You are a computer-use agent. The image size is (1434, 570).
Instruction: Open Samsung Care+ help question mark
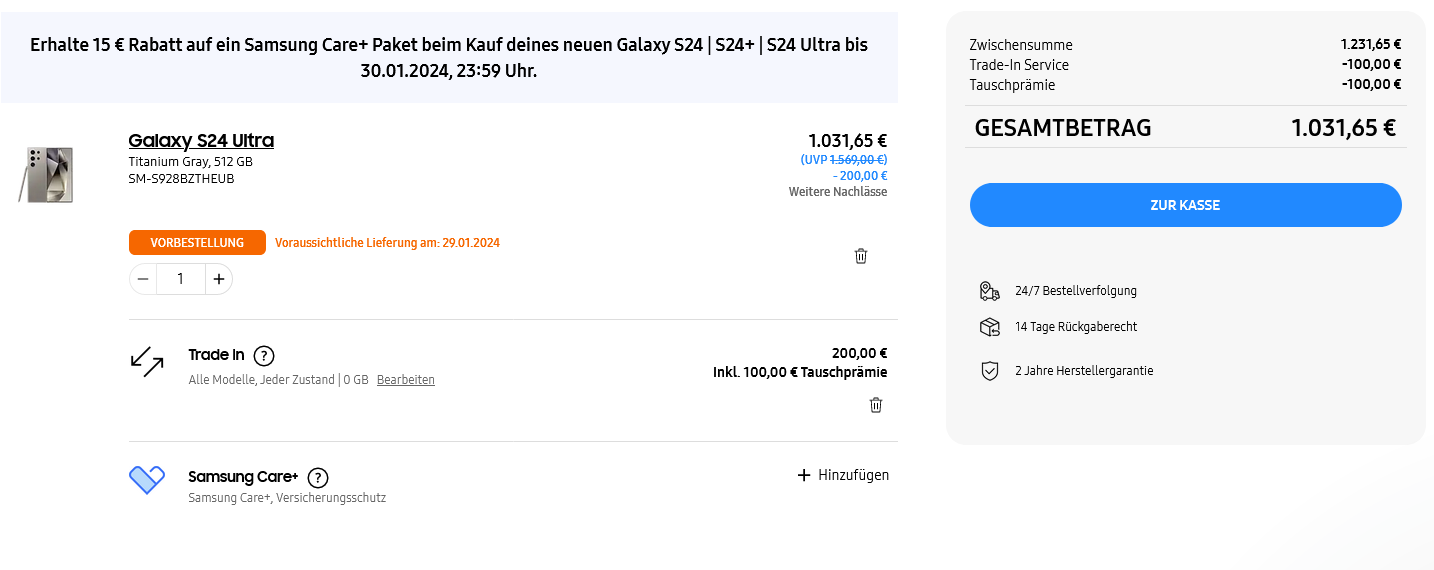pos(318,478)
